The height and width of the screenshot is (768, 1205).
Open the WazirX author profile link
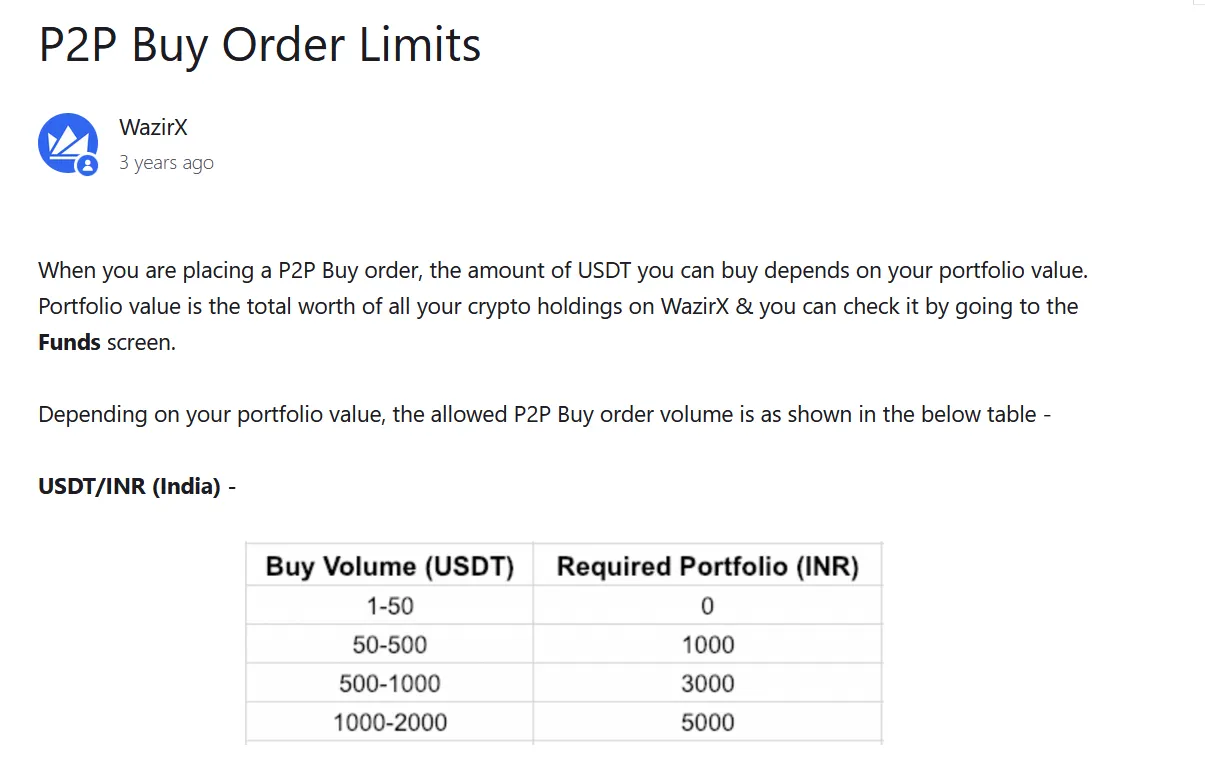(x=153, y=128)
